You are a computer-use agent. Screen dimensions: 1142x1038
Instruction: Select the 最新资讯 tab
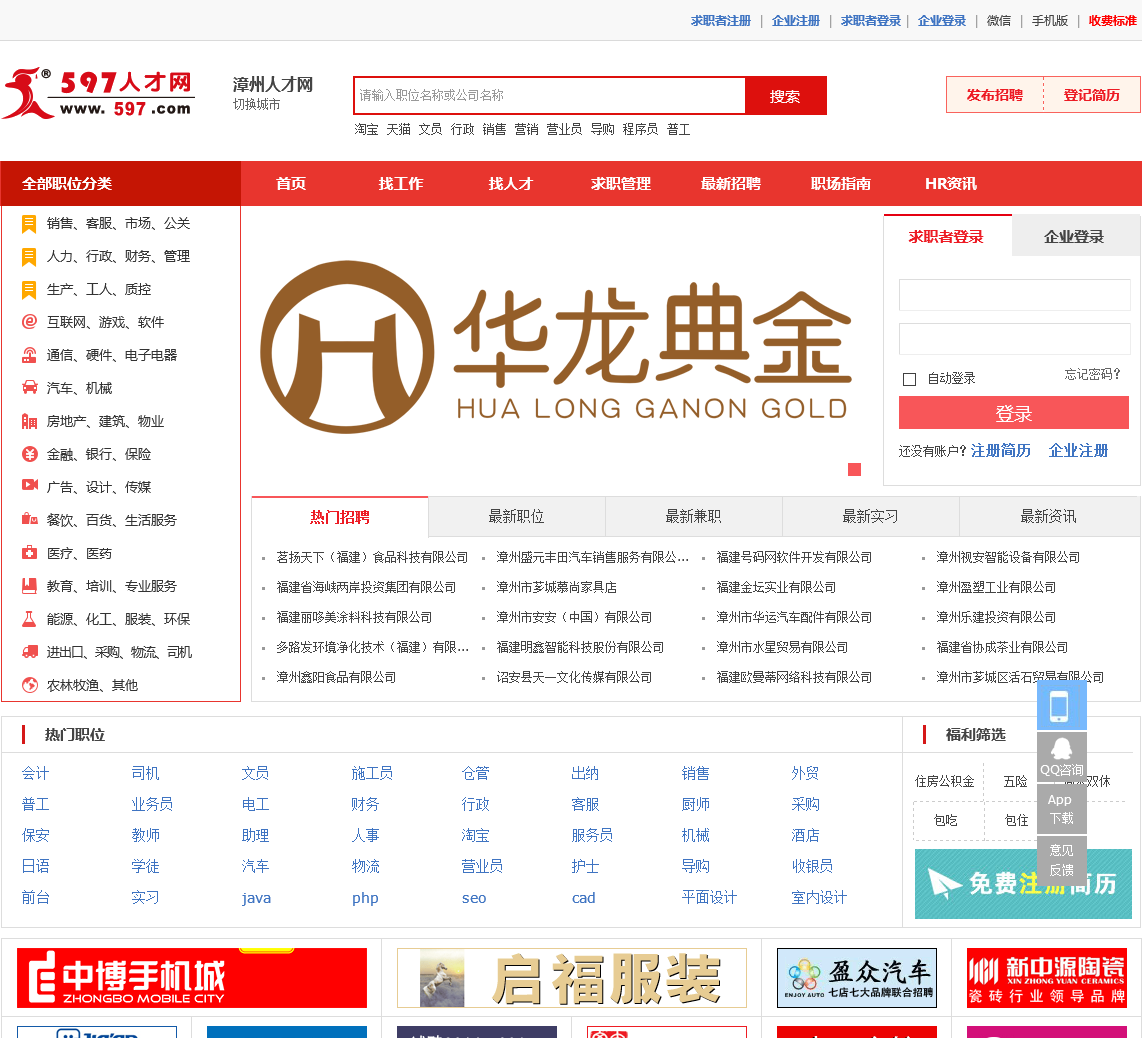tap(1049, 516)
